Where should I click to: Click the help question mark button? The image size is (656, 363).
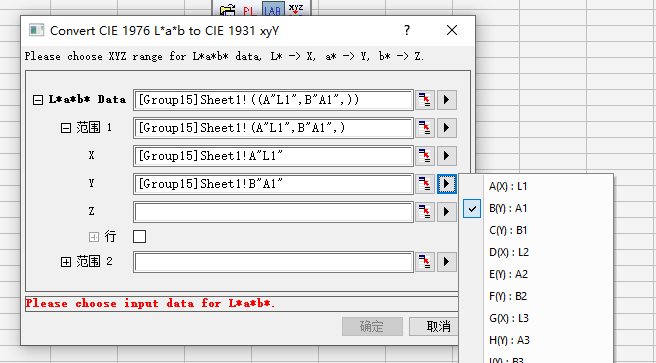tap(407, 31)
